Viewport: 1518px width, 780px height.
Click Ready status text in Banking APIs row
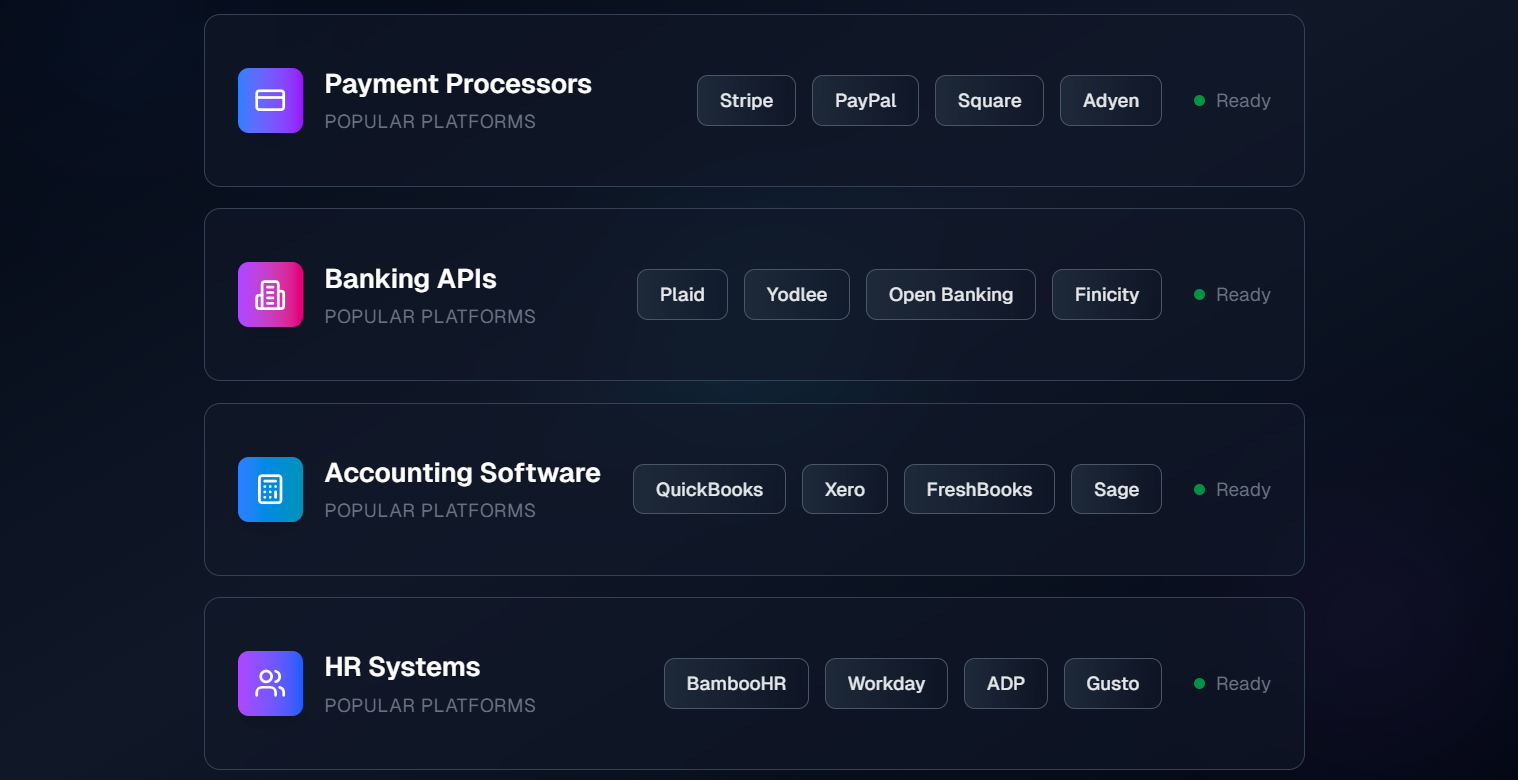[1243, 294]
